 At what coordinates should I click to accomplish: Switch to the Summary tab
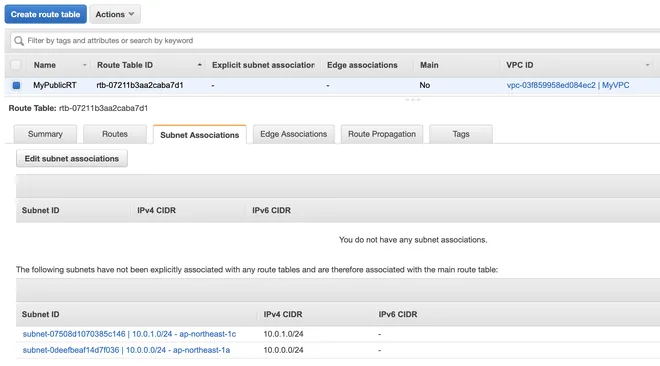pyautogui.click(x=45, y=134)
